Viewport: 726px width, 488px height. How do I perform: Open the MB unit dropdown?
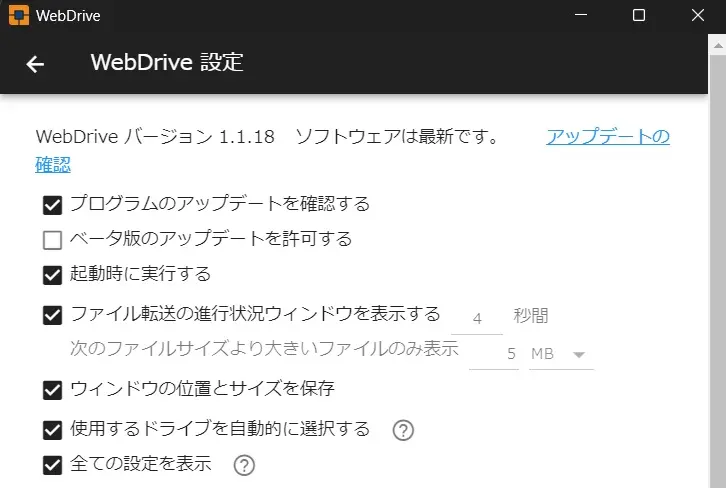[561, 355]
